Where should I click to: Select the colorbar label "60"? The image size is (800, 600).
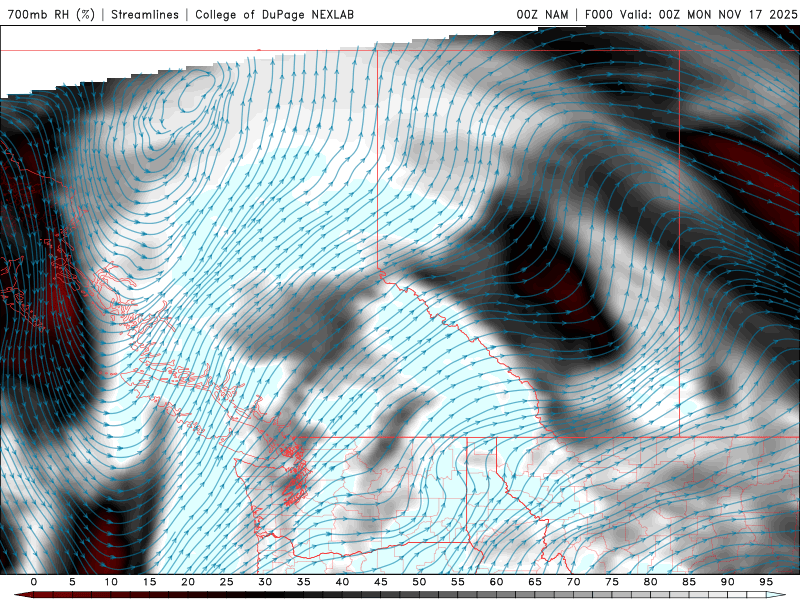tap(496, 582)
